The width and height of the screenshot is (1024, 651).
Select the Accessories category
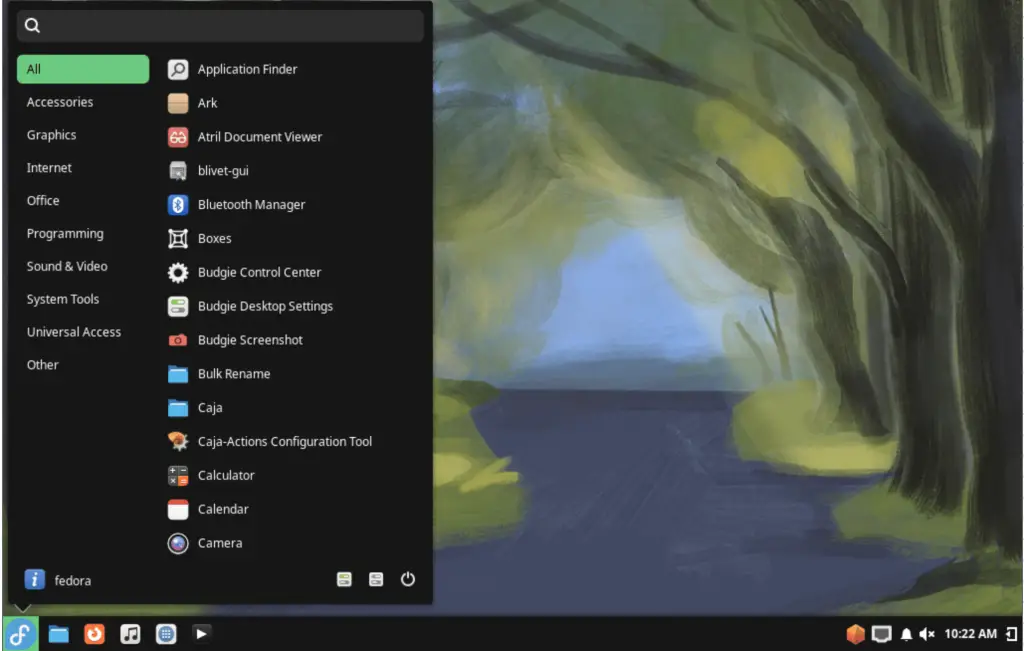point(83,102)
